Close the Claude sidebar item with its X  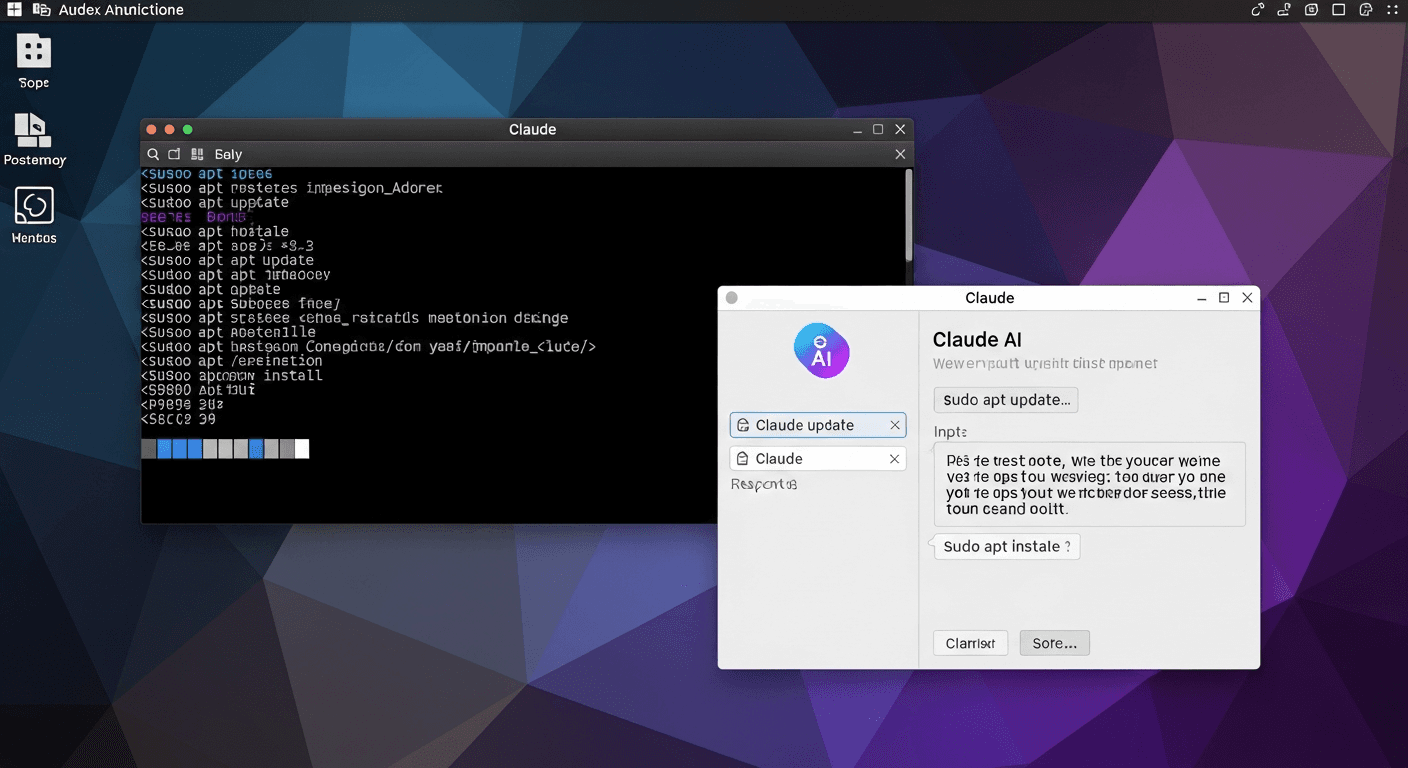[895, 459]
